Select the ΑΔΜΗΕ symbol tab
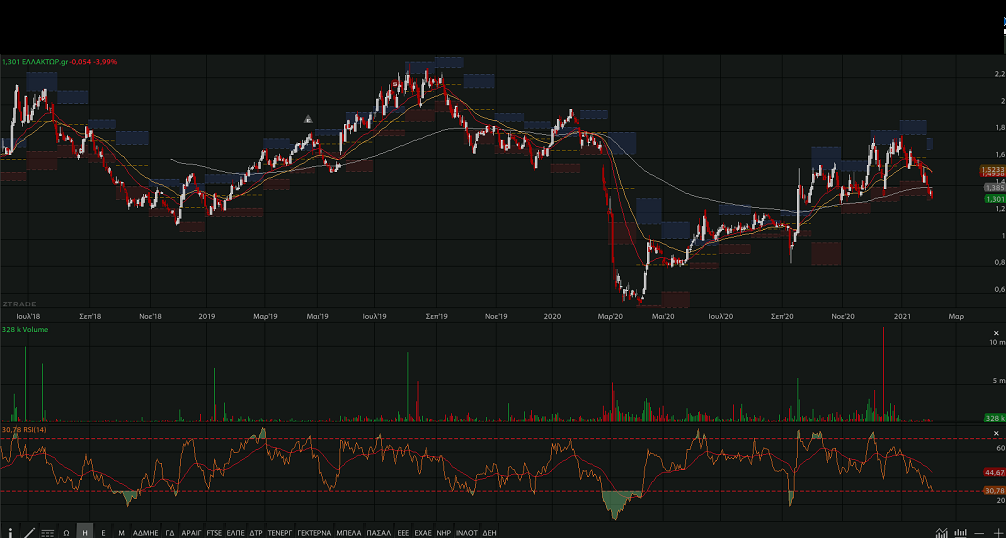 145,532
